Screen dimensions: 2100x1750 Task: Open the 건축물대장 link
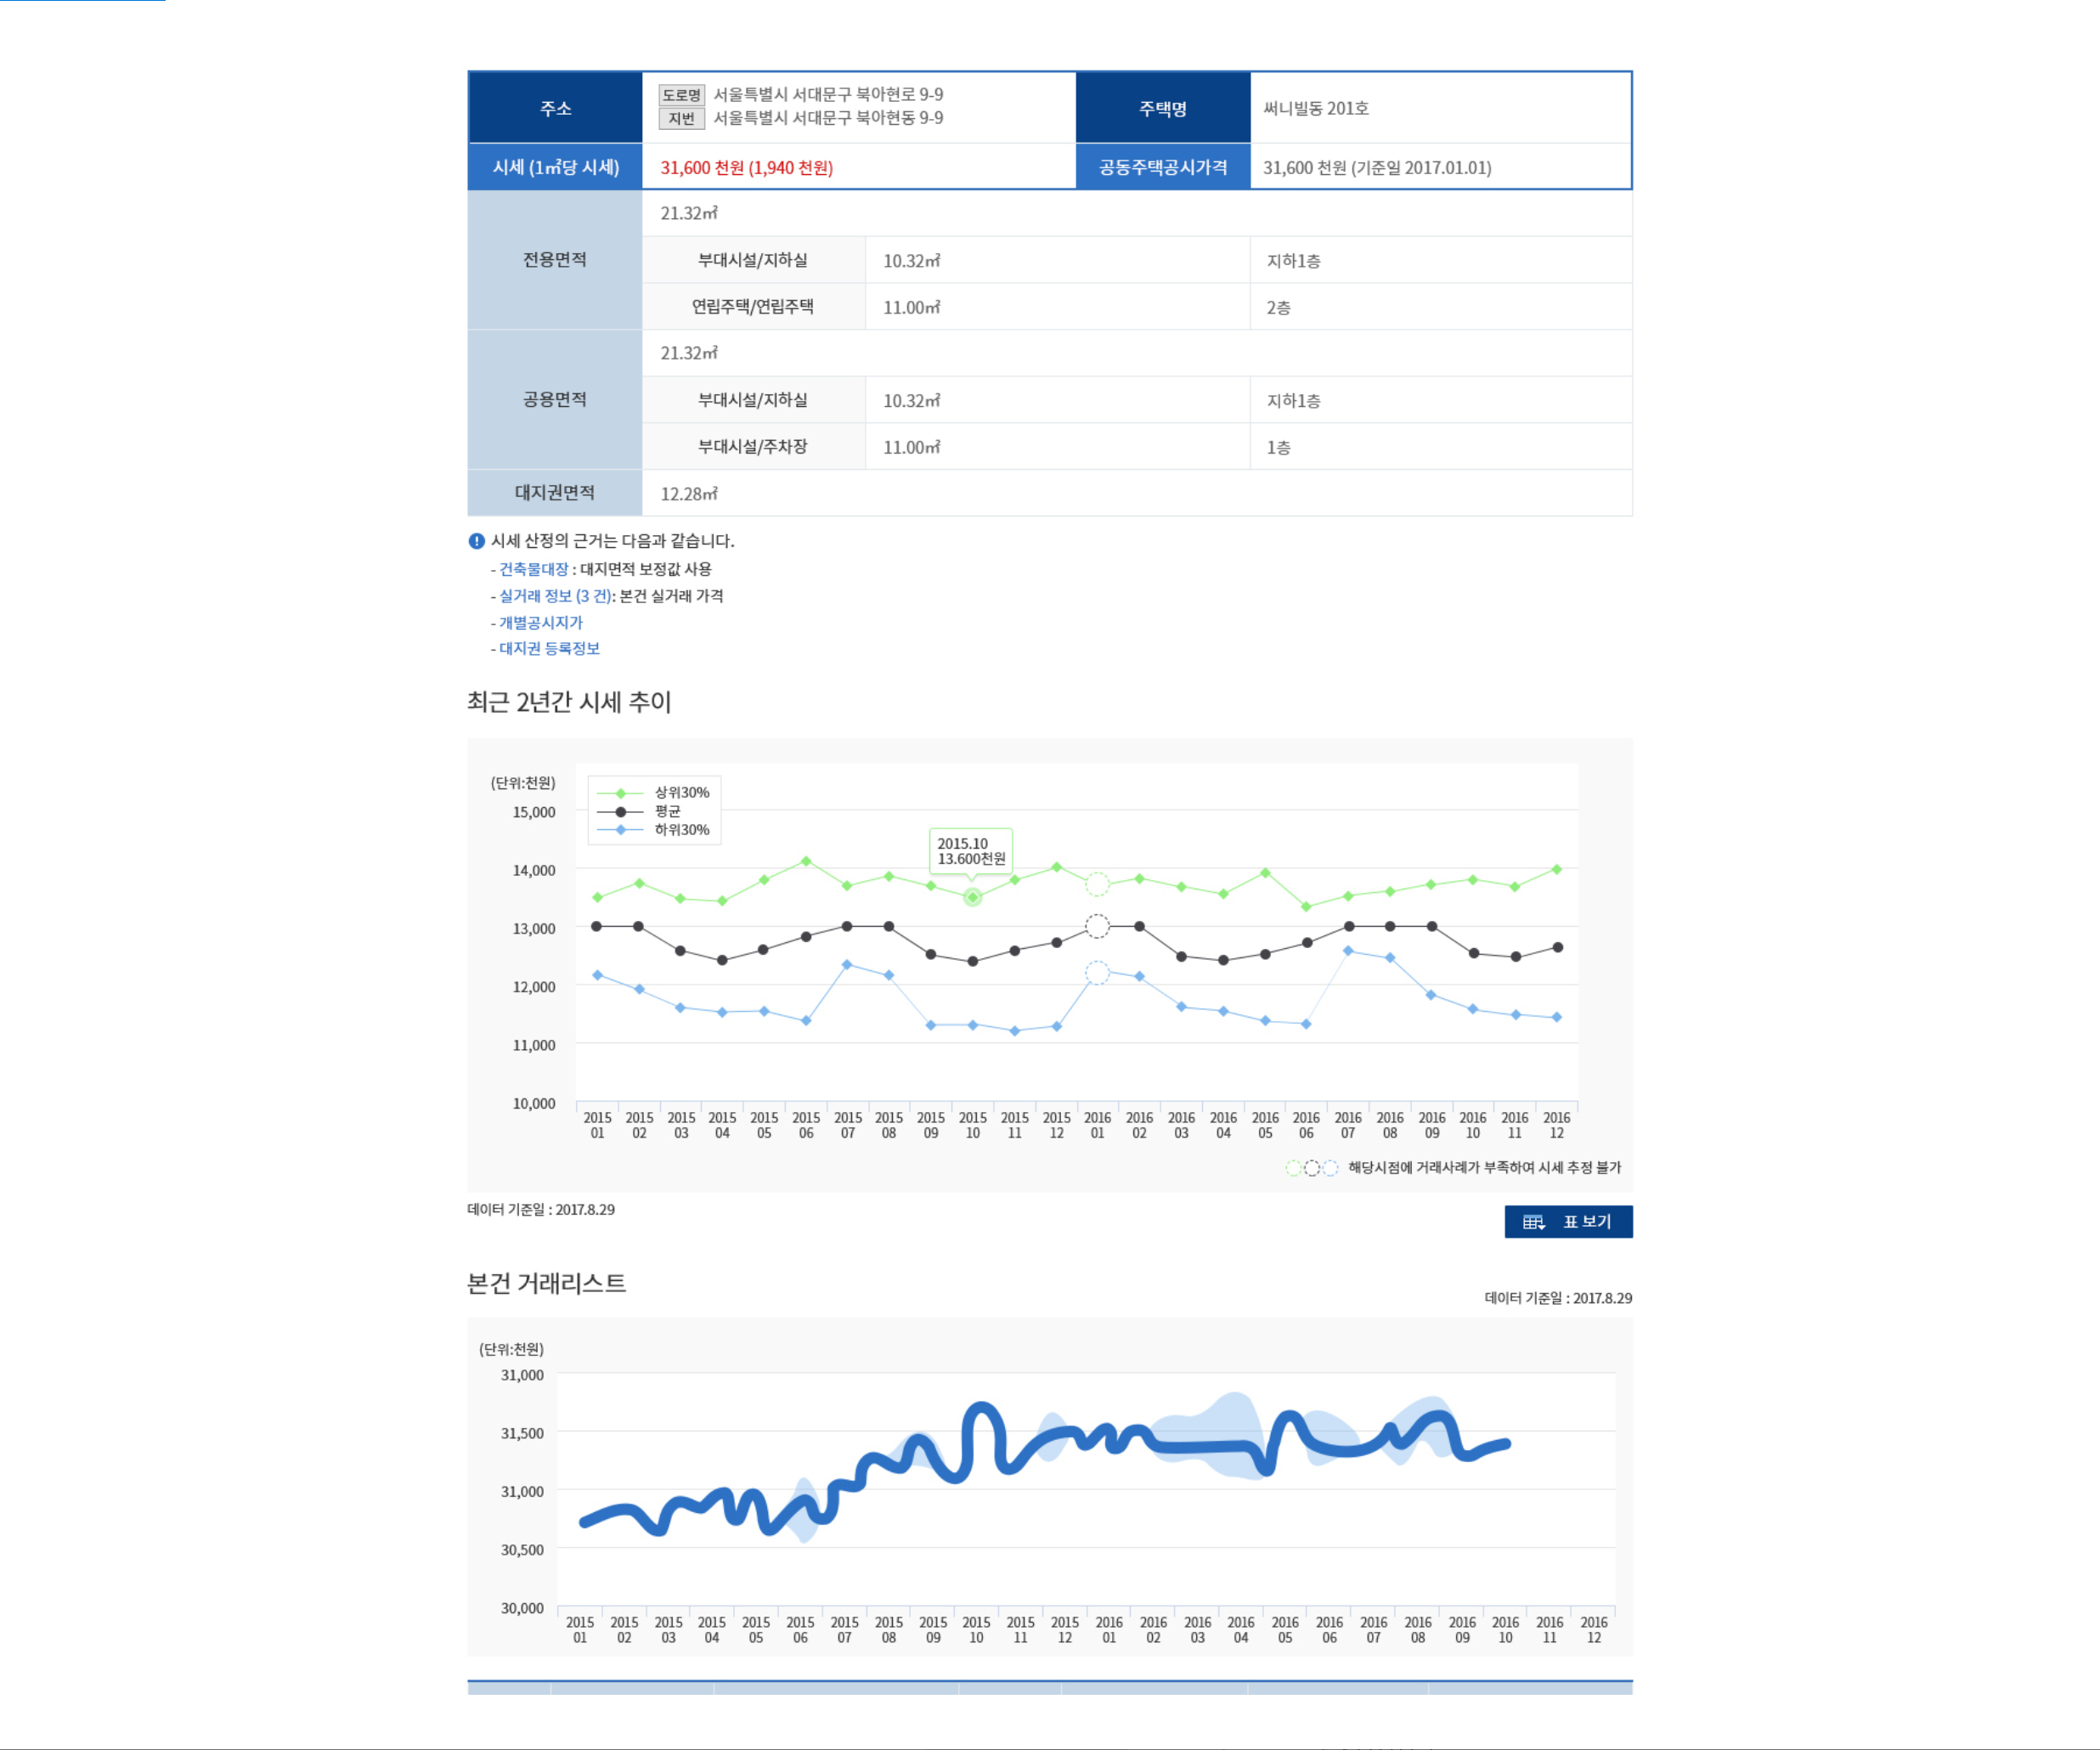coord(534,569)
